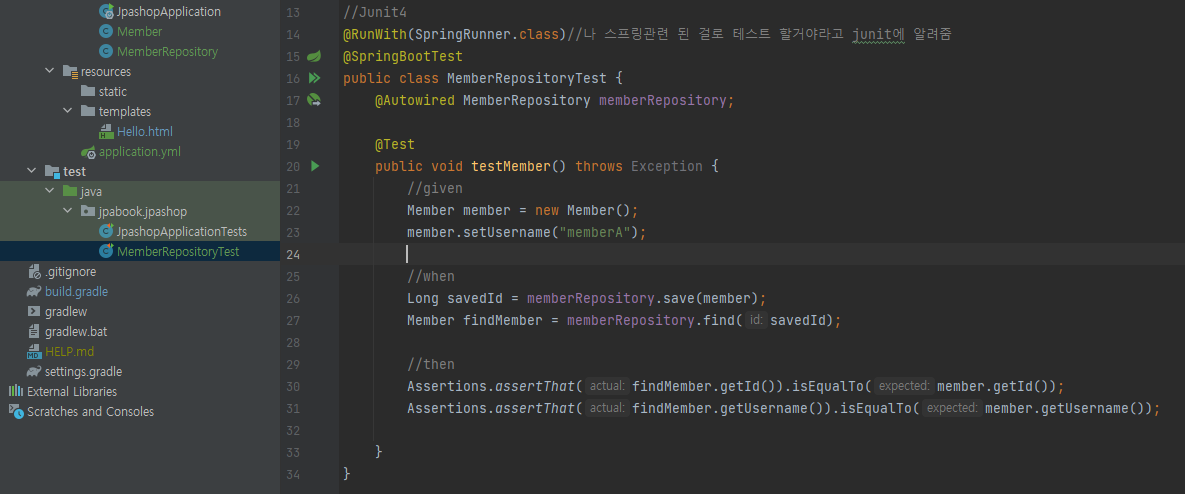This screenshot has width=1185, height=494.
Task: Click the settings.gradle elephant icon
Action: click(33, 372)
